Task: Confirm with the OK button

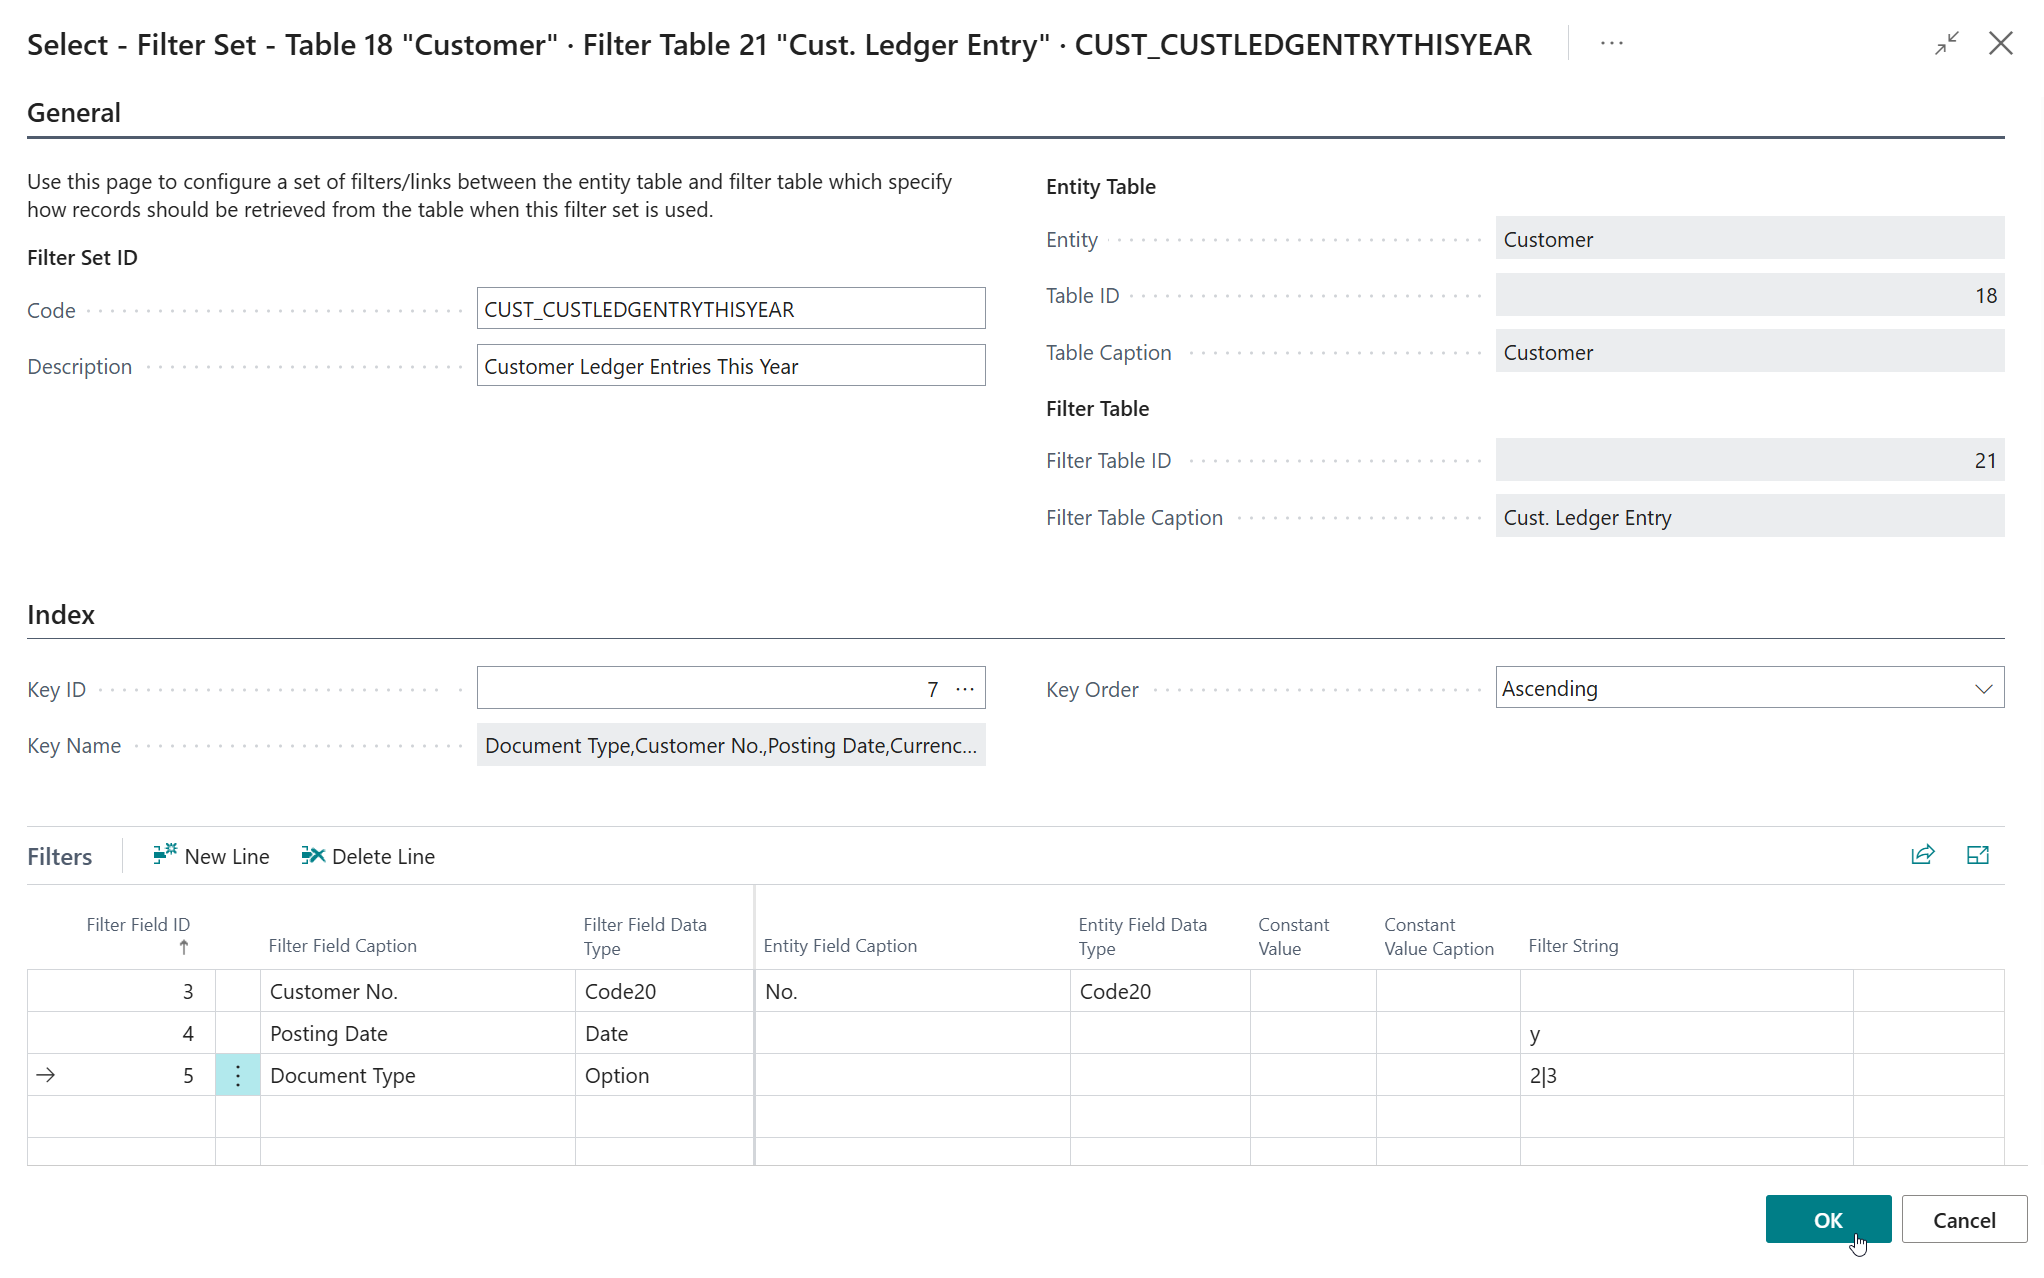Action: [x=1827, y=1220]
